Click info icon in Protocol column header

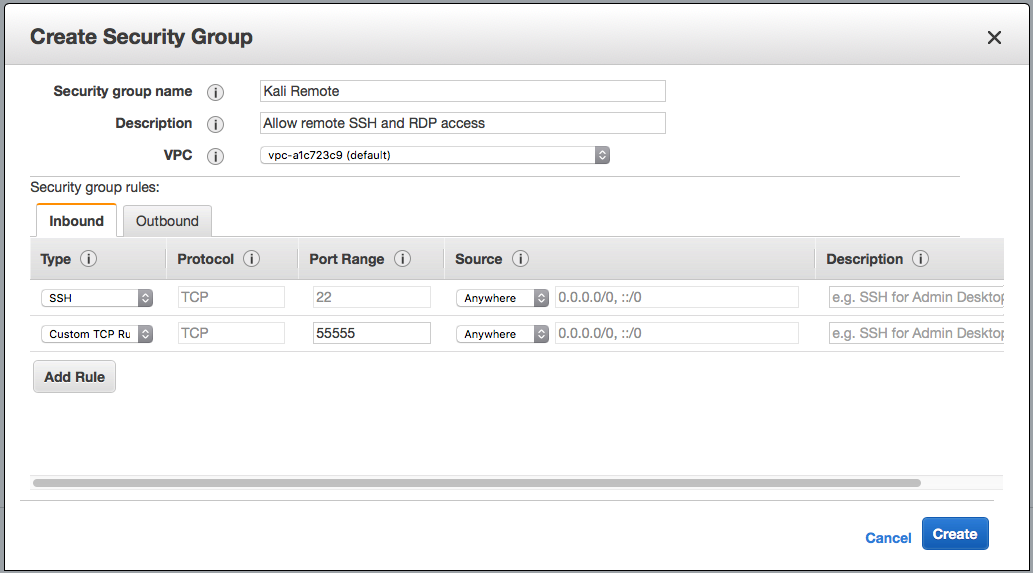pyautogui.click(x=252, y=259)
